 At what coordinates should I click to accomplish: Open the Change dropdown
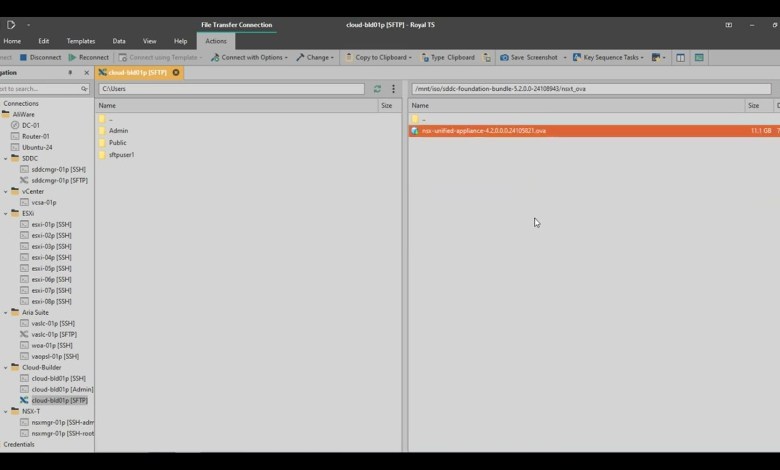point(315,57)
